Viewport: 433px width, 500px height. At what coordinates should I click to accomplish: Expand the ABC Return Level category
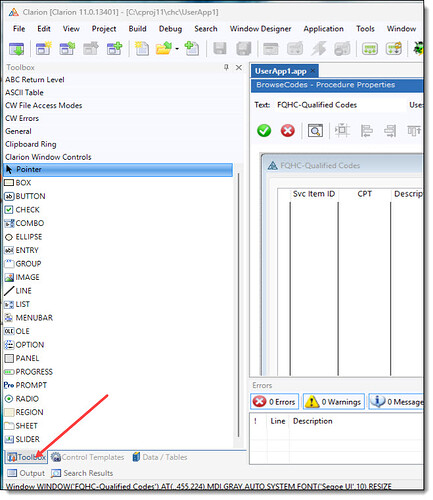click(35, 80)
